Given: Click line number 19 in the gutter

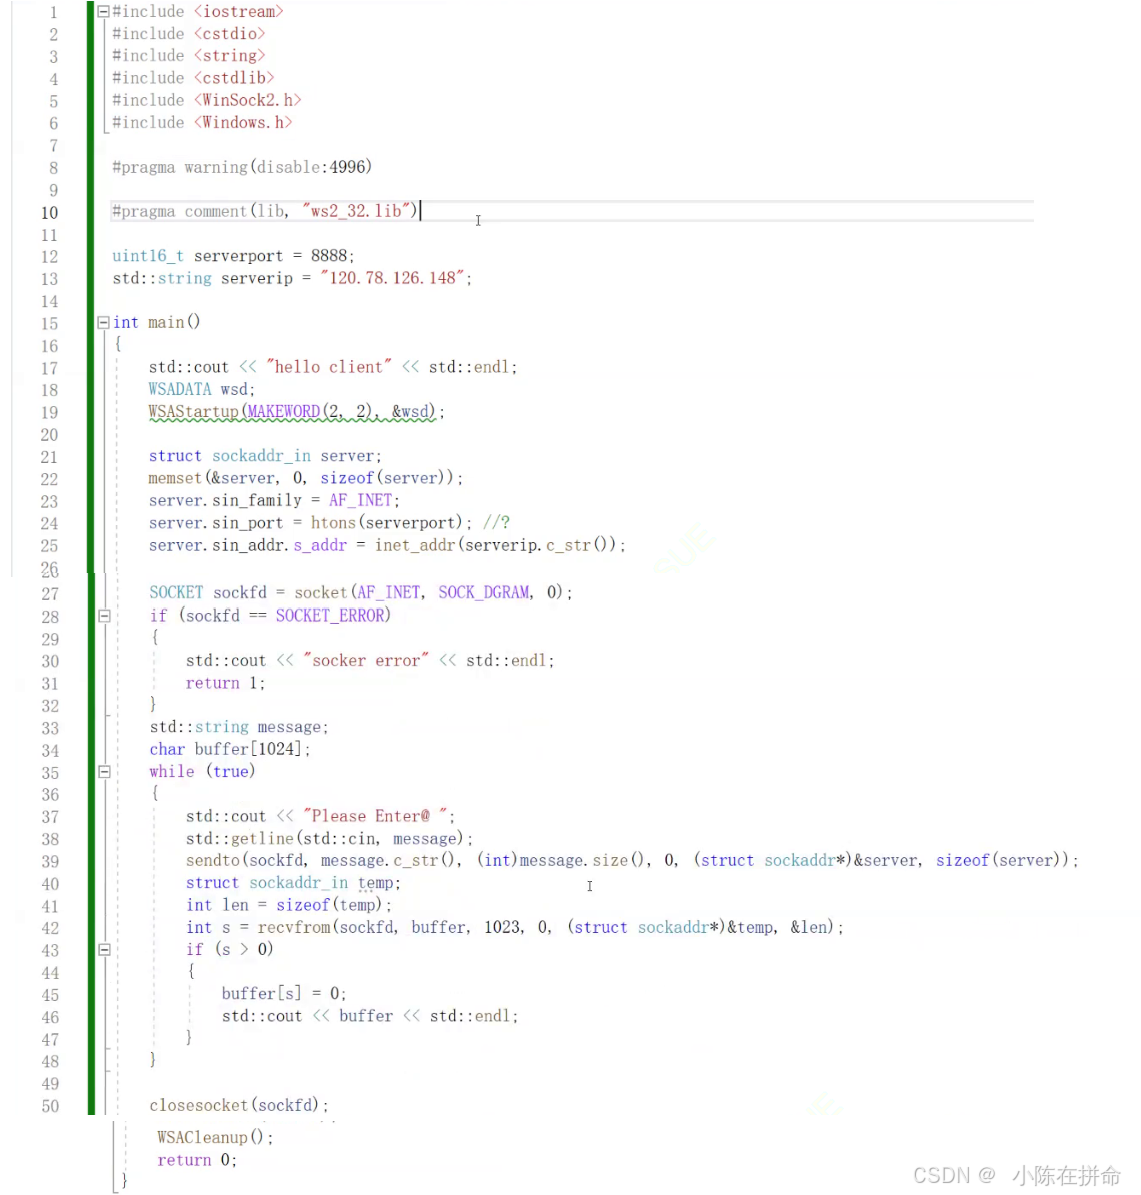Looking at the screenshot, I should [50, 413].
